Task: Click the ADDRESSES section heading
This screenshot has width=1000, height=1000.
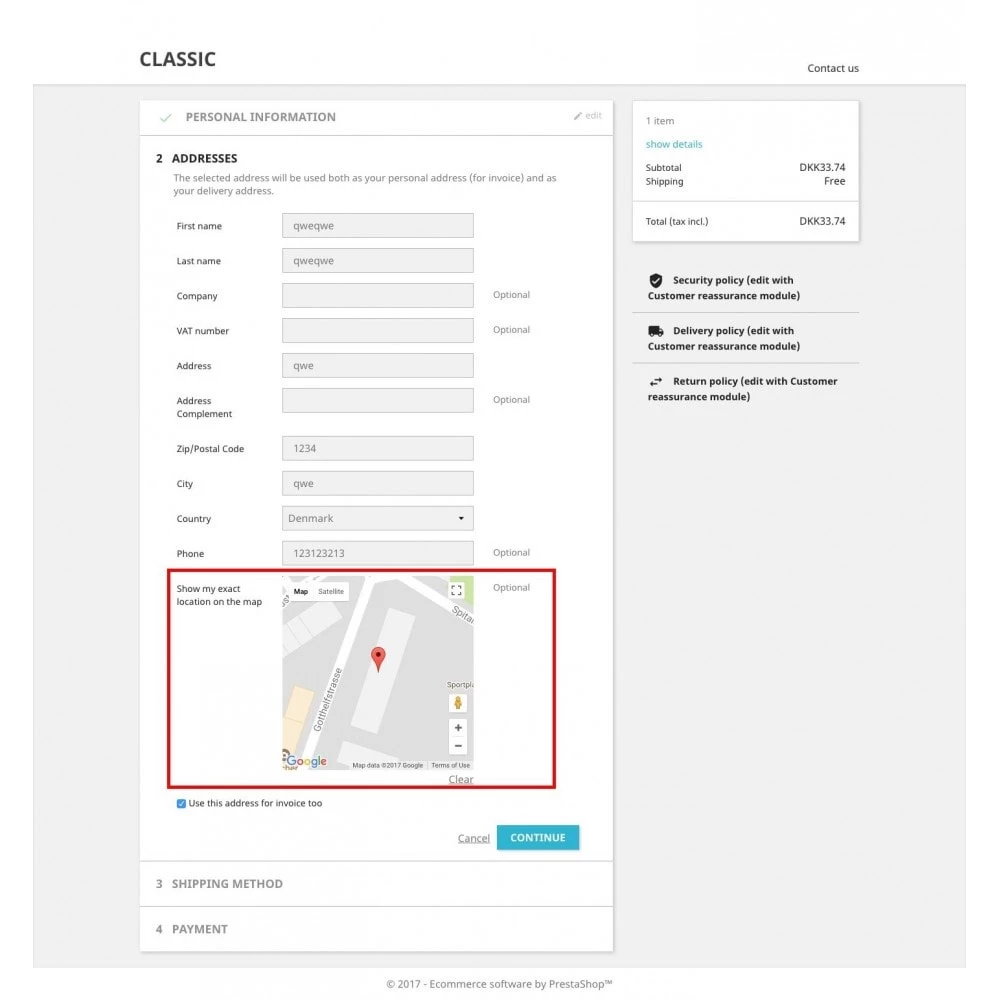Action: click(x=204, y=158)
